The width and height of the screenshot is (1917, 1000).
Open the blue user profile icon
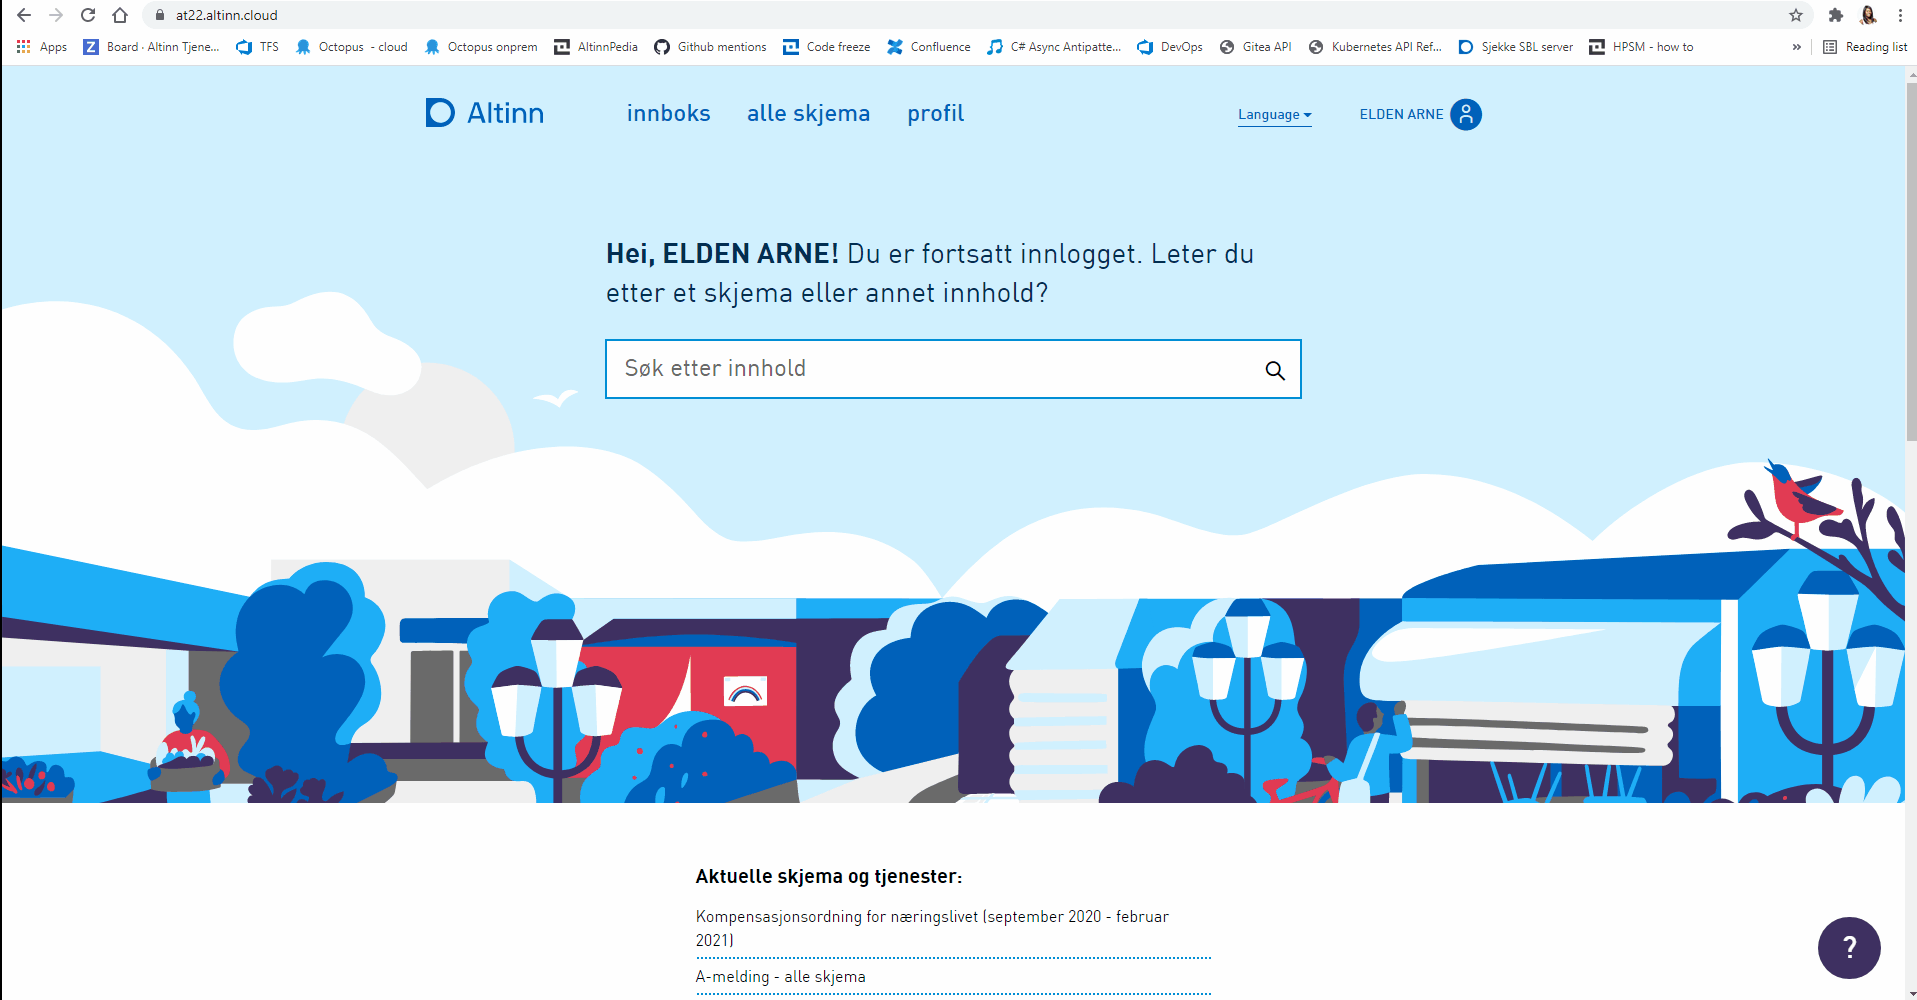click(1466, 114)
